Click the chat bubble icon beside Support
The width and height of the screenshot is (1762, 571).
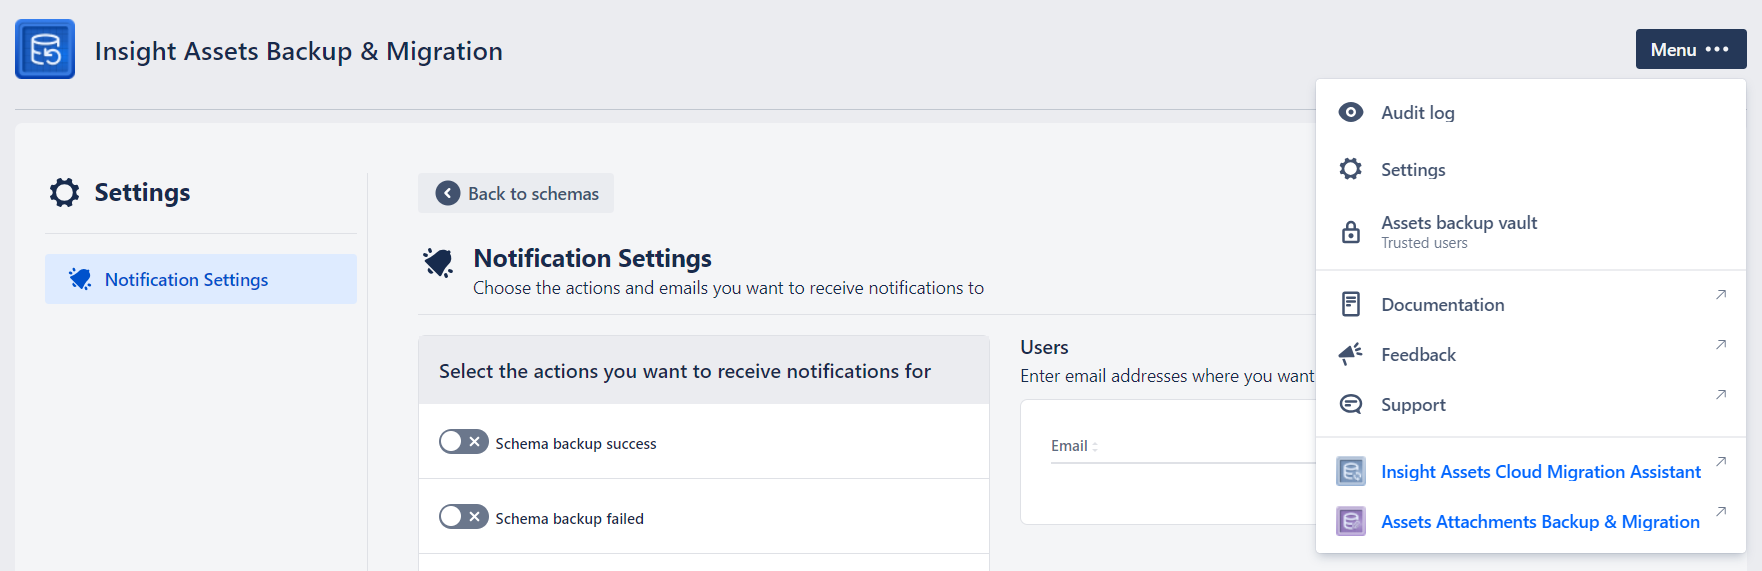[1351, 404]
